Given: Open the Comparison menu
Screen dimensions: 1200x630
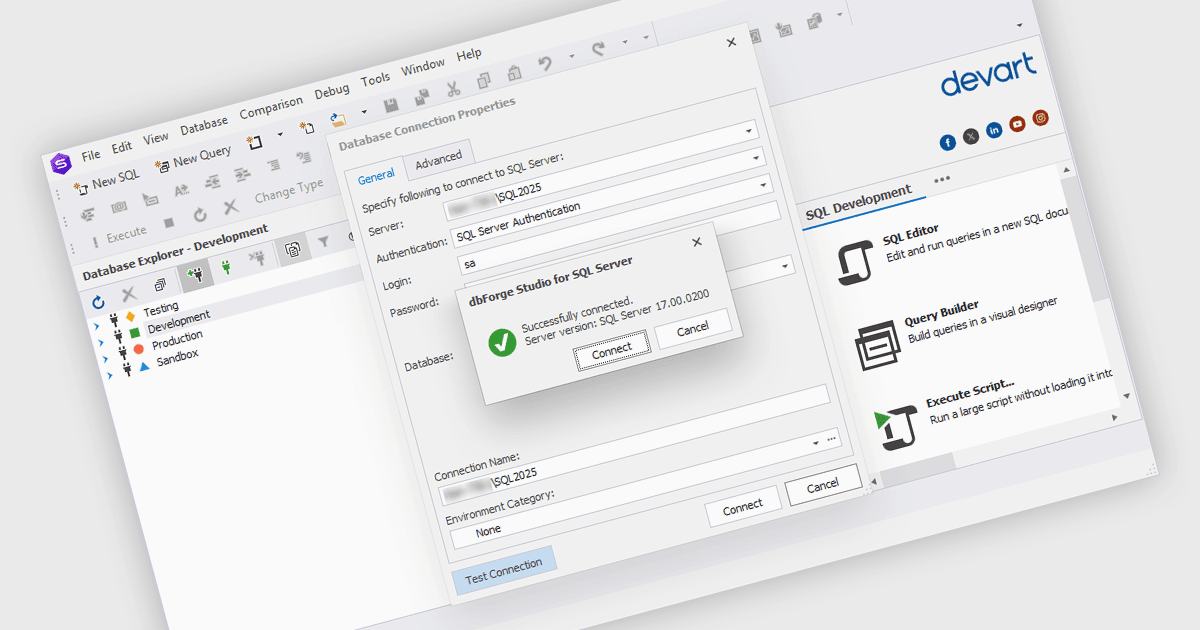Looking at the screenshot, I should (271, 107).
